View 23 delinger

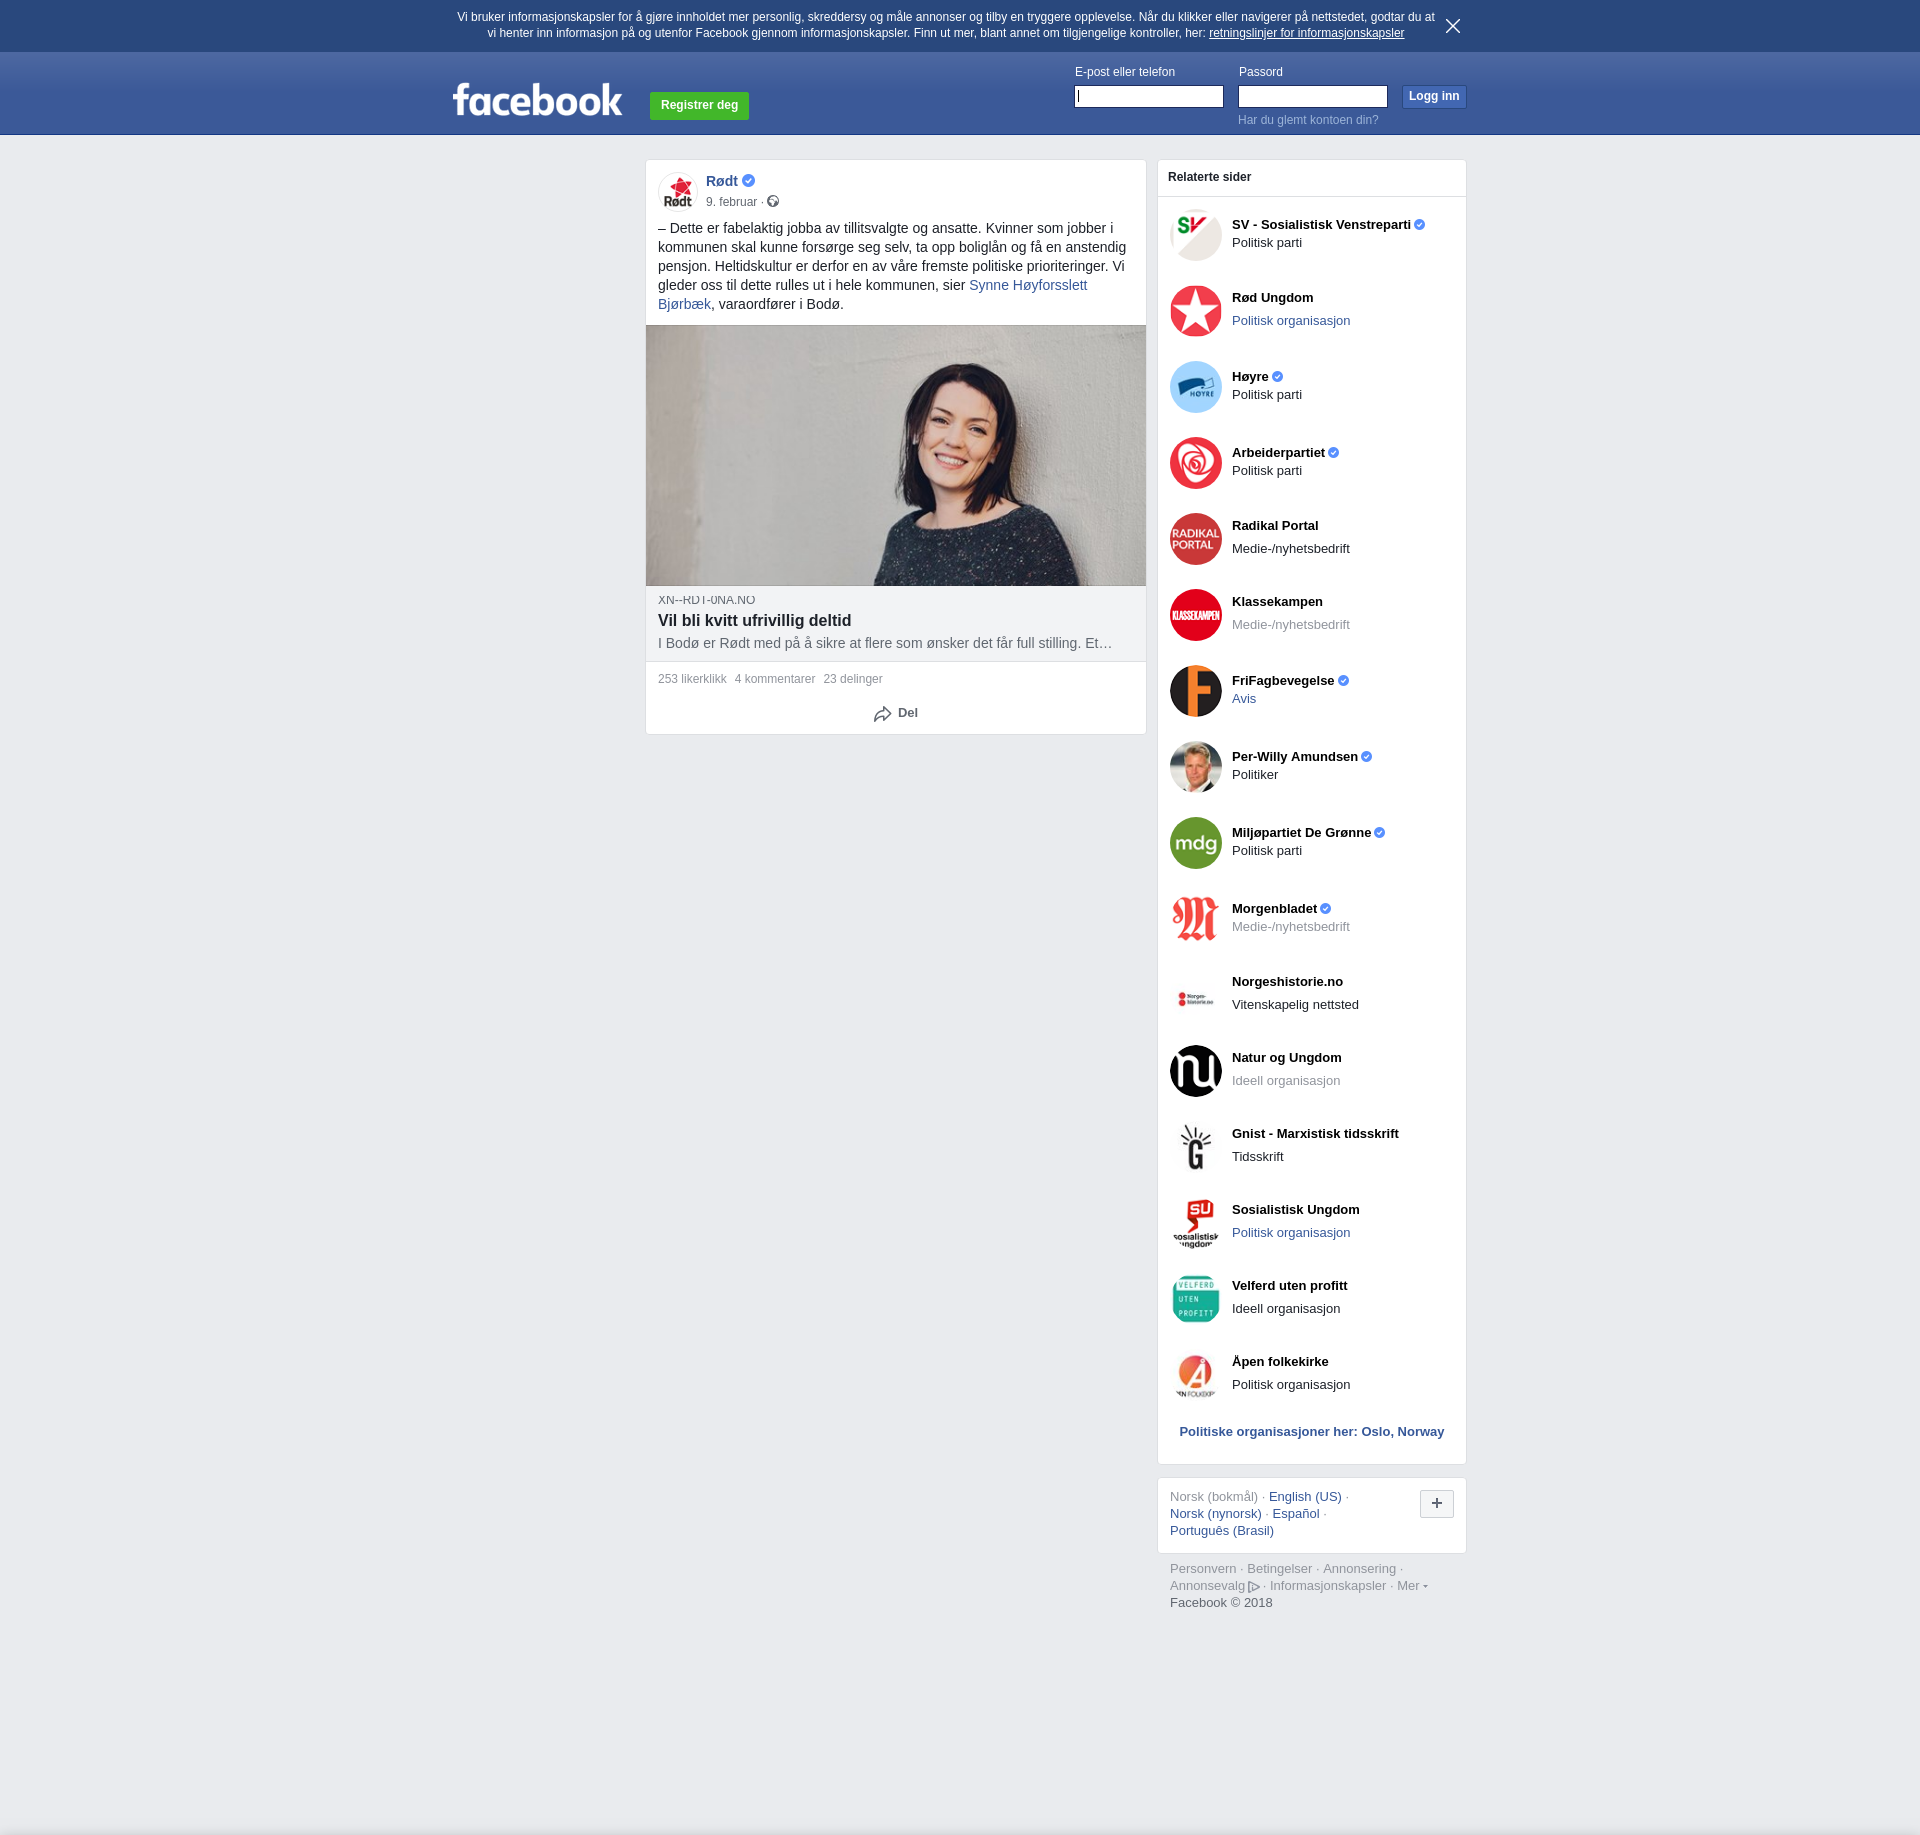[853, 679]
